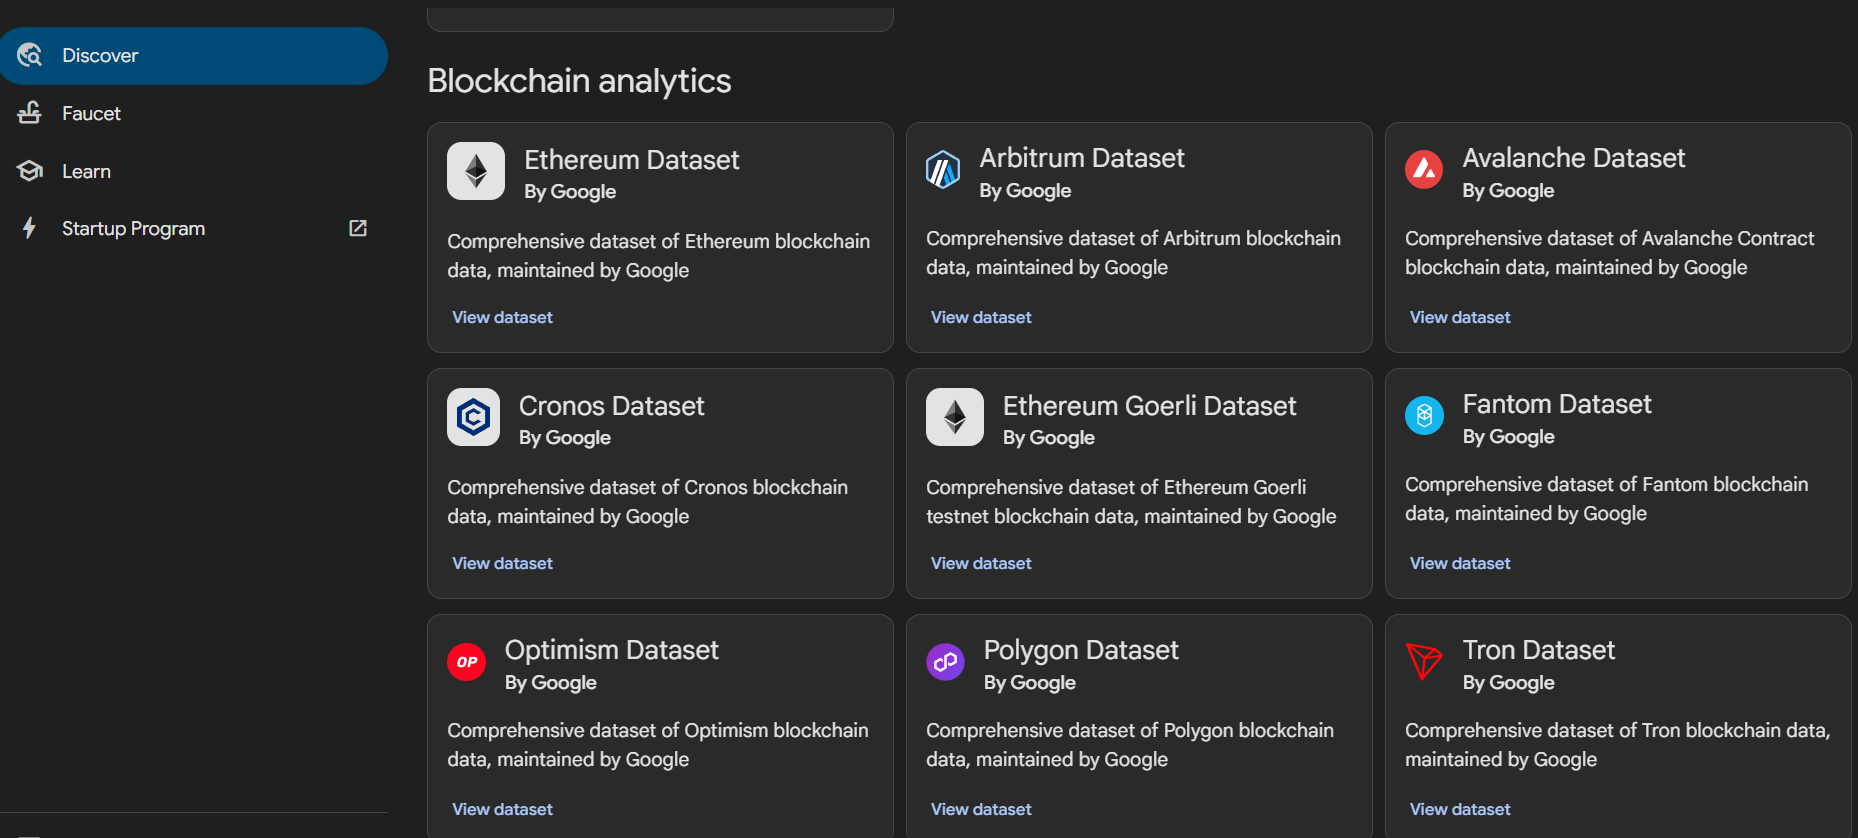Image resolution: width=1858 pixels, height=838 pixels.
Task: Click the Ethereum Goerli Dataset logo icon
Action: pos(955,417)
